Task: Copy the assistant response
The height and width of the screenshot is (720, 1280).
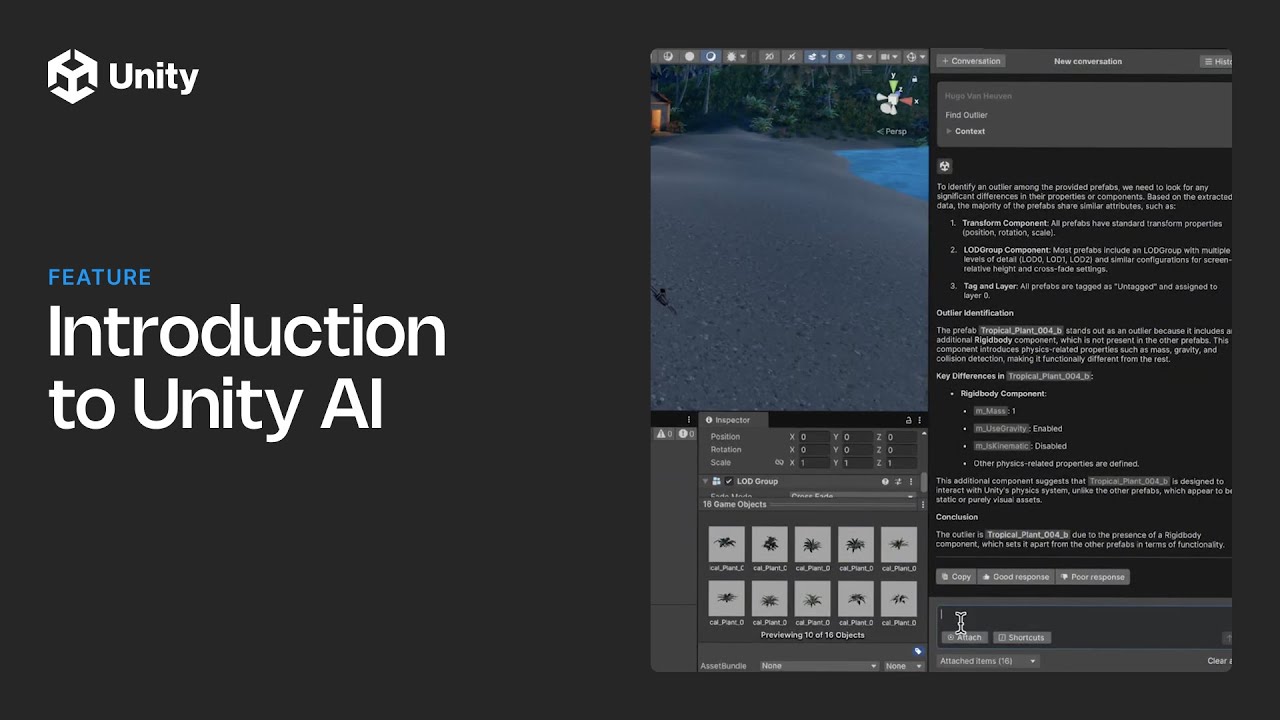Action: tap(955, 577)
